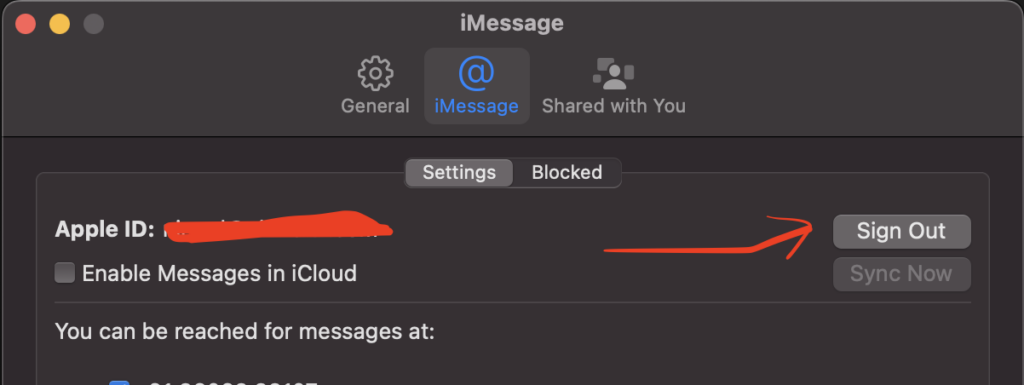This screenshot has height=385, width=1024.
Task: Click the 'Enable Messages in iCloud' label text
Action: coord(219,273)
